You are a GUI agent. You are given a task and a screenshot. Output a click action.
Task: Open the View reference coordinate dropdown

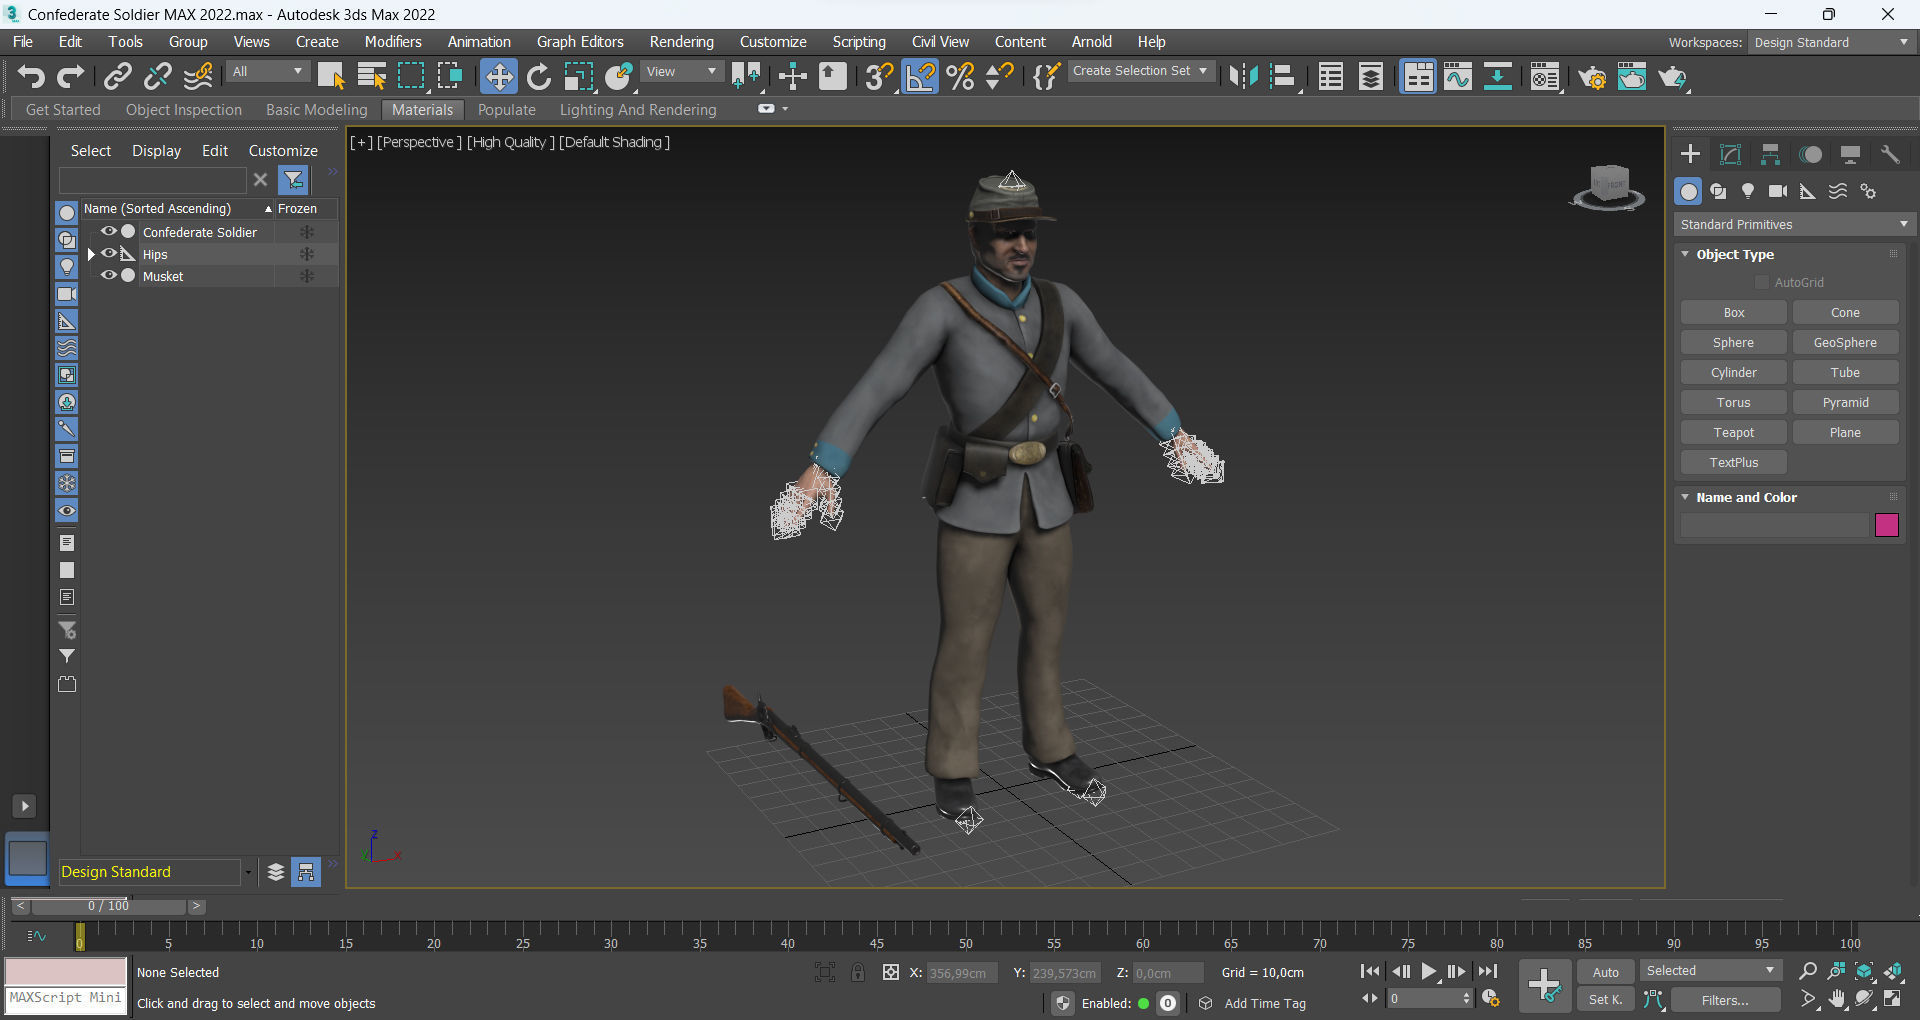click(682, 71)
